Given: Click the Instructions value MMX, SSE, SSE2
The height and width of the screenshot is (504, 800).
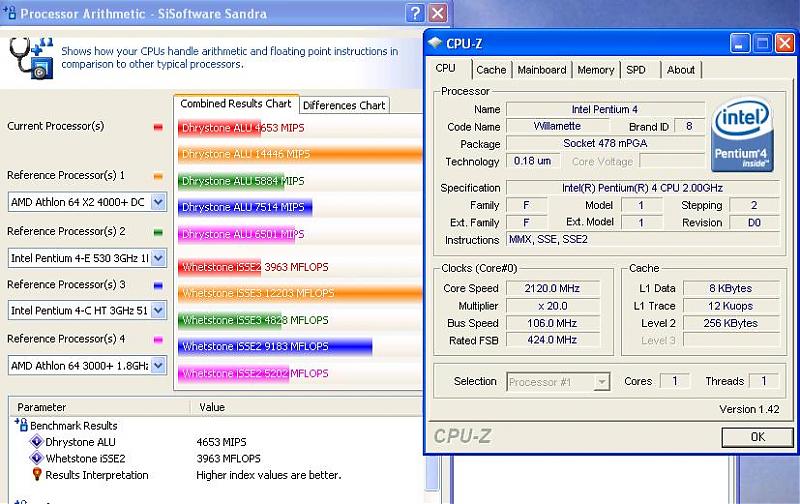Looking at the screenshot, I should 643,239.
